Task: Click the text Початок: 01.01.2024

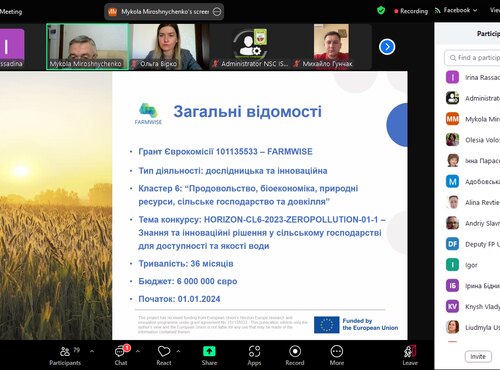Action: coord(179,299)
